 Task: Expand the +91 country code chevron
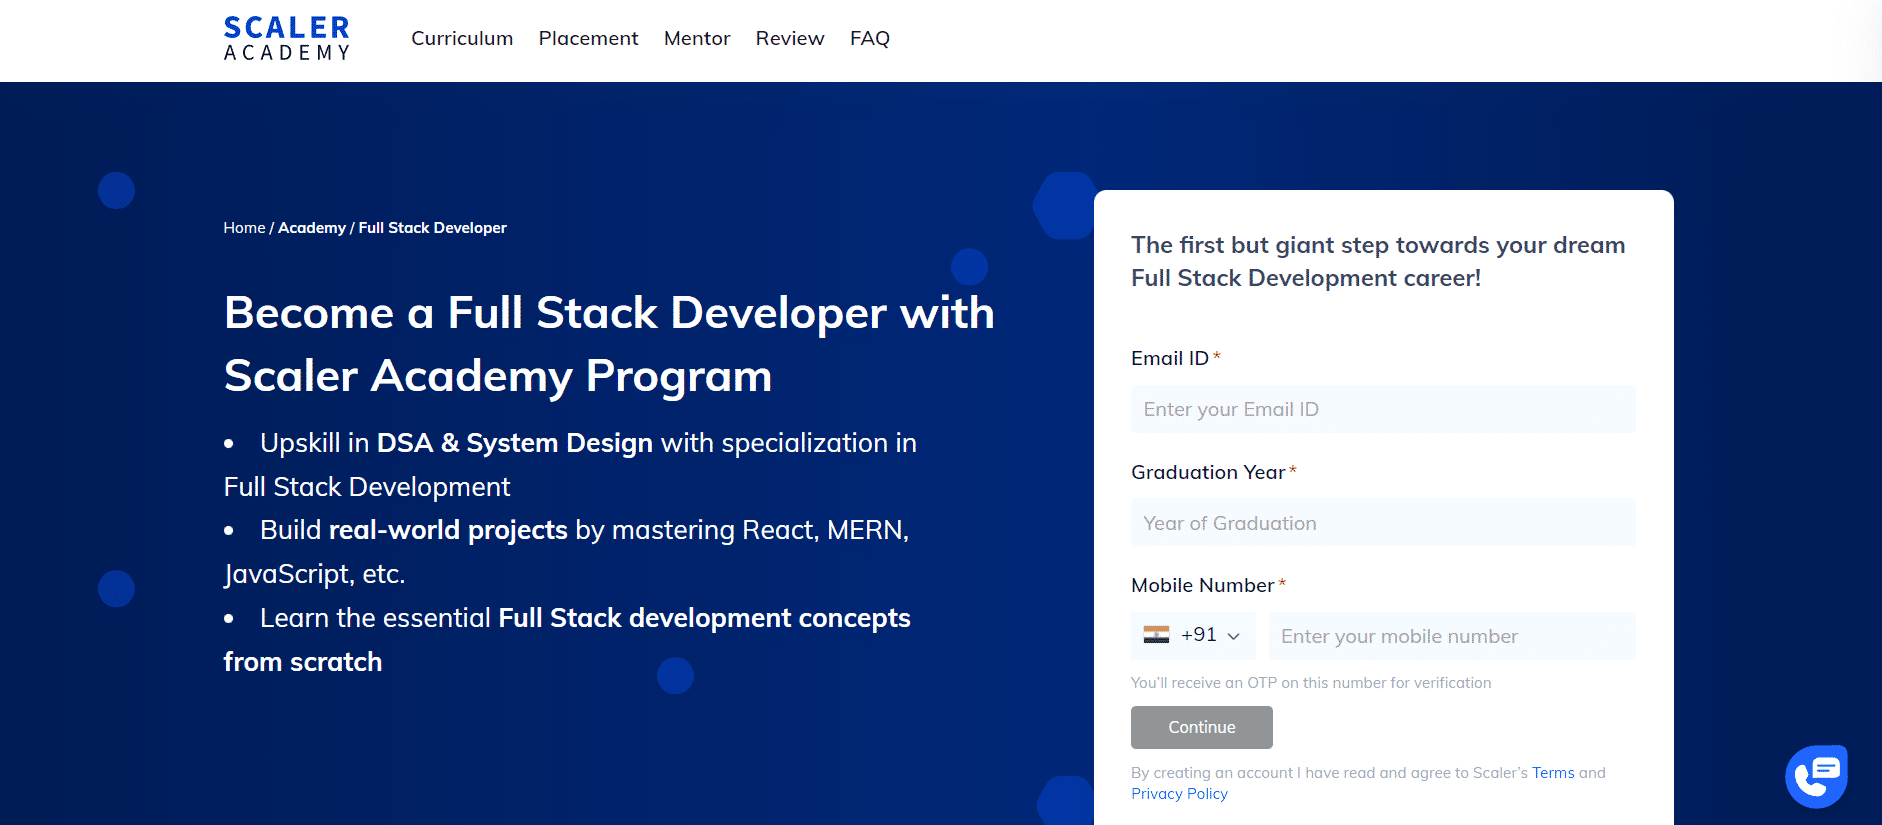(x=1233, y=637)
